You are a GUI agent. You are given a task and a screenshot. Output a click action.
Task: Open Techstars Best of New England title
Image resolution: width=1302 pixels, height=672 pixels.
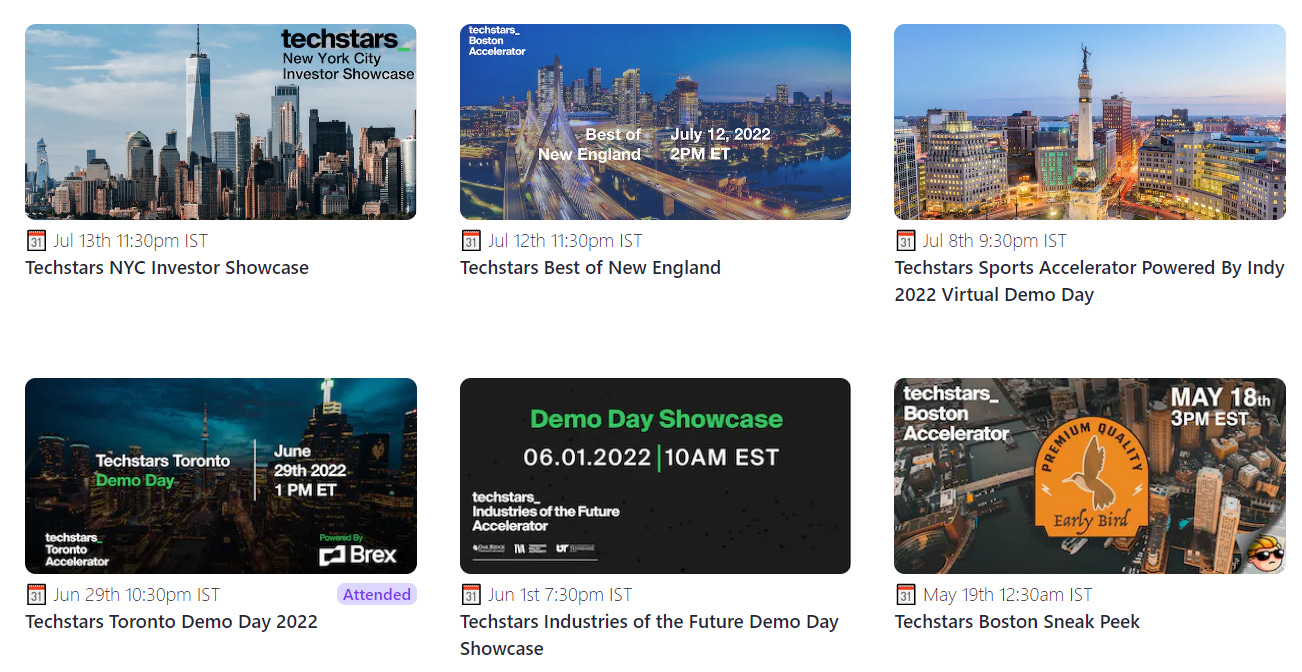pos(590,268)
